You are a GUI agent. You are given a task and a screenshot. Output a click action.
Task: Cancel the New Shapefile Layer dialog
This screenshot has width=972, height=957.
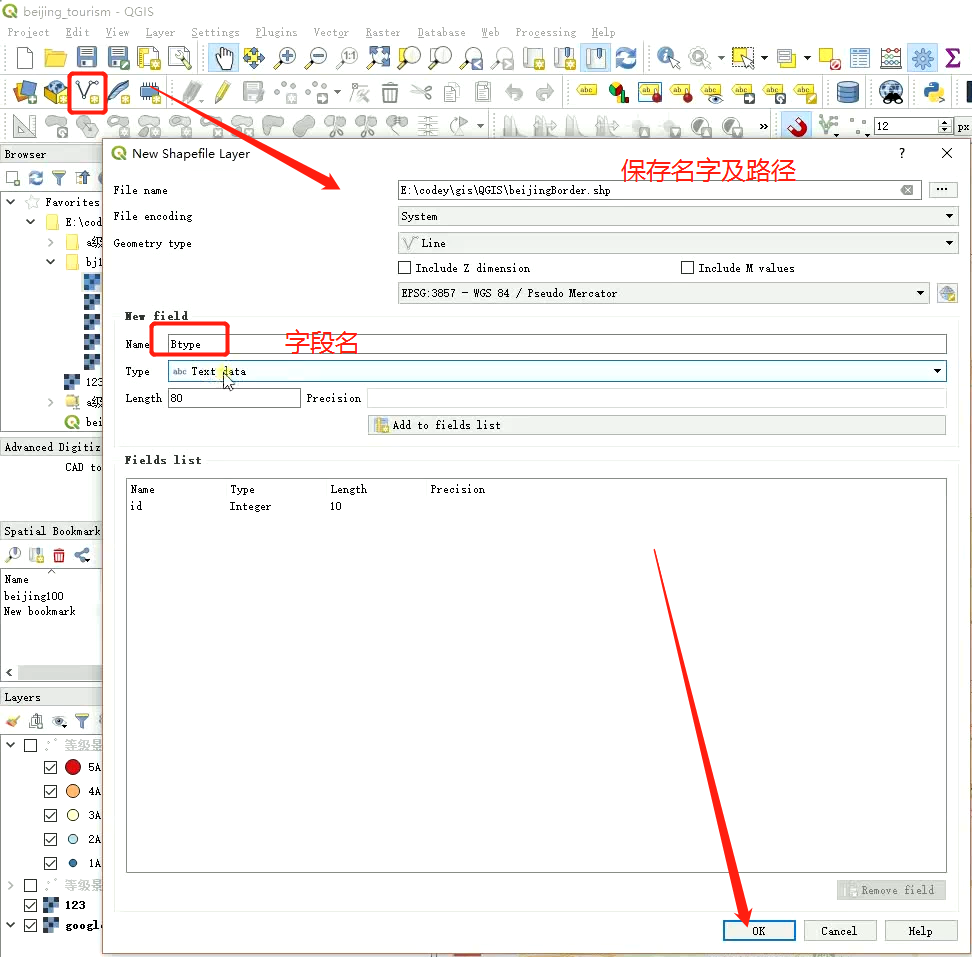[839, 931]
